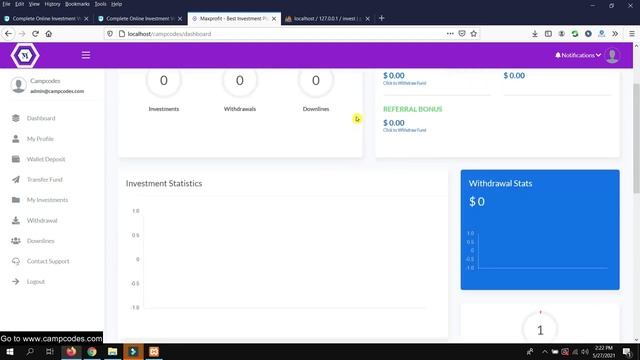Show hidden system tray icons
Screen dimensions: 640x360
pos(544,351)
